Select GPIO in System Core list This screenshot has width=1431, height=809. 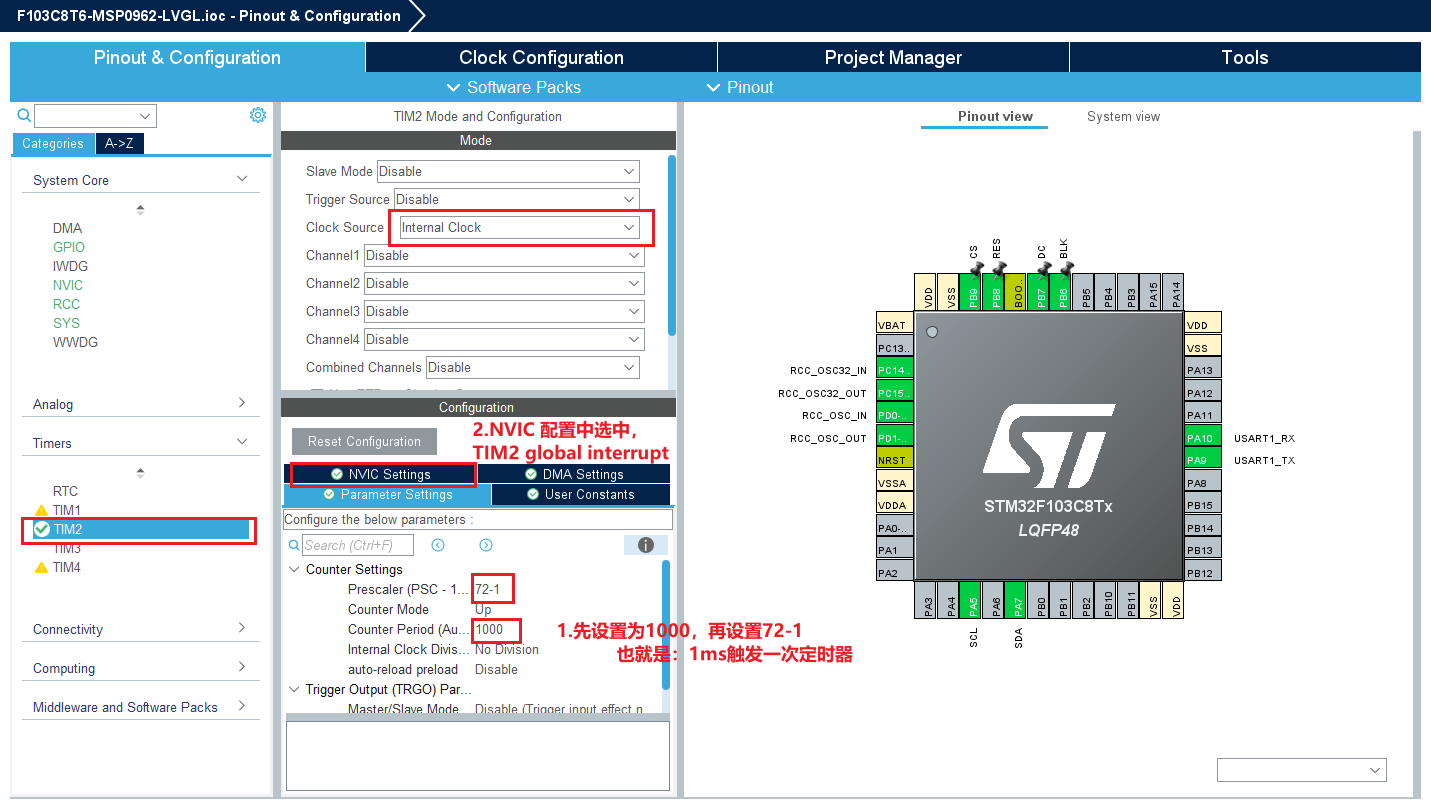pos(69,247)
